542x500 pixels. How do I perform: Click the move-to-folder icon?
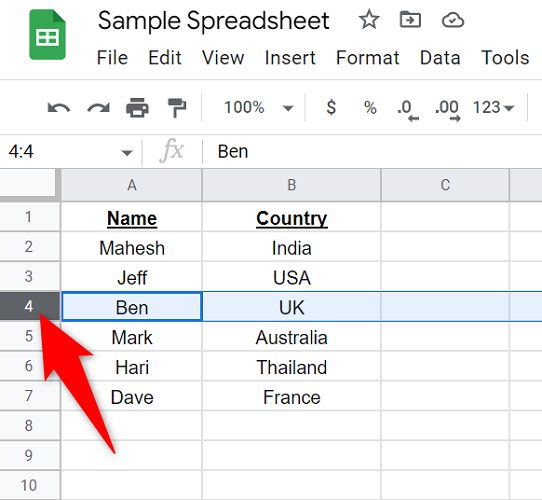point(410,19)
